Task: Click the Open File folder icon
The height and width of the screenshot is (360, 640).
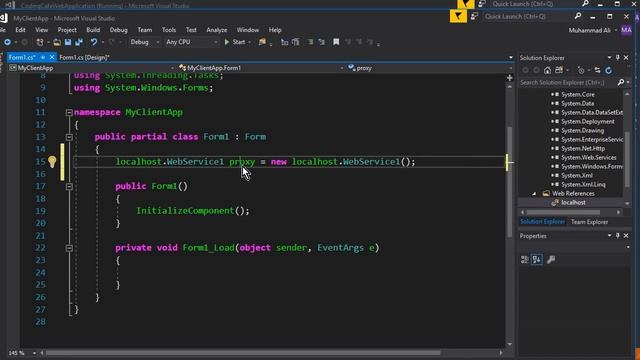Action: click(x=57, y=42)
